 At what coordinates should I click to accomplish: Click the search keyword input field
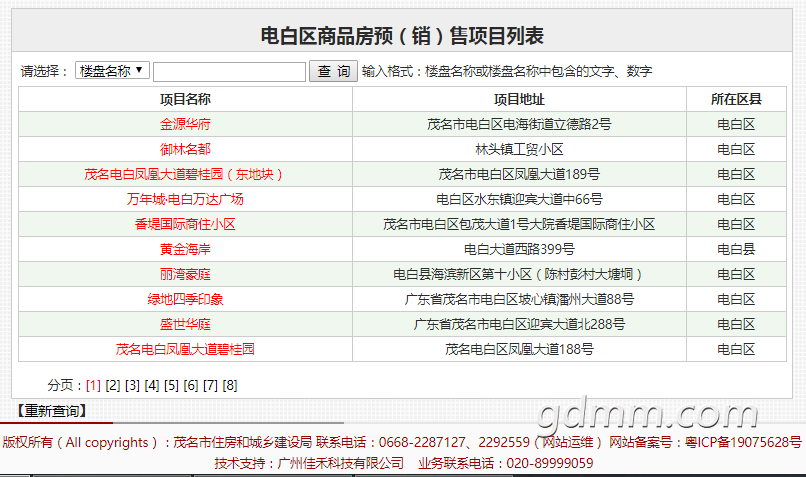click(x=229, y=72)
